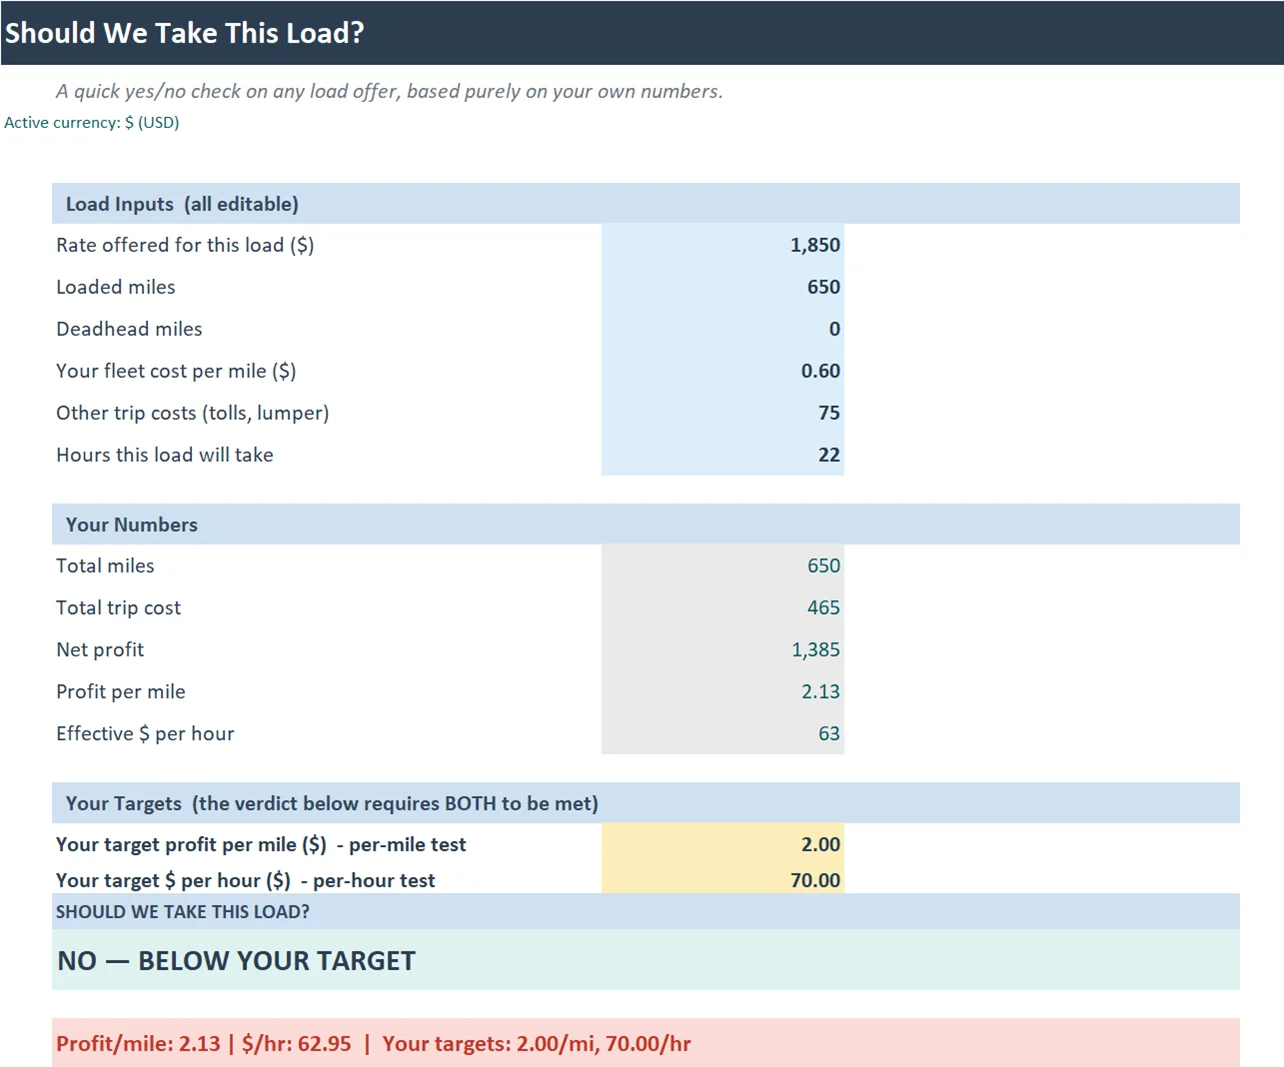Image resolution: width=1284 pixels, height=1067 pixels.
Task: Select the 'Loaded miles' label
Action: pos(116,287)
